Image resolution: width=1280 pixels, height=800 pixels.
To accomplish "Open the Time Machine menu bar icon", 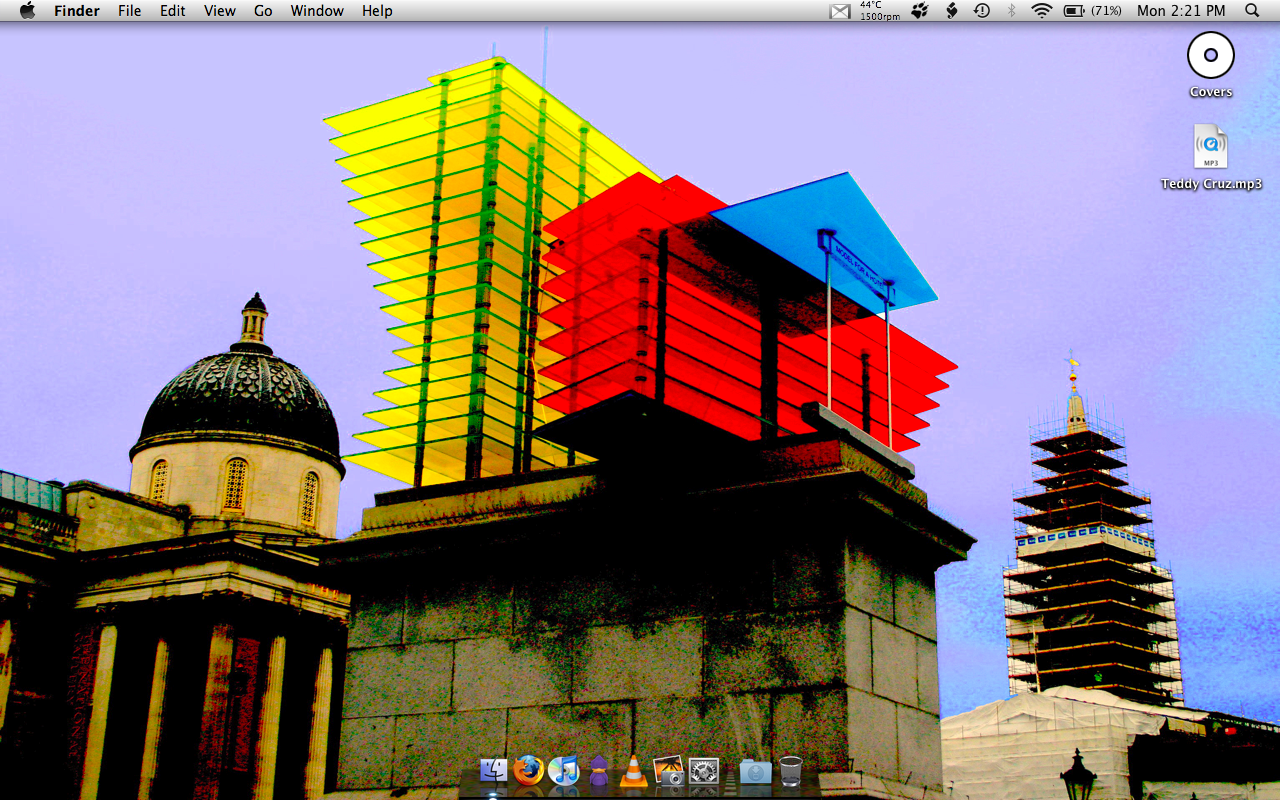I will coord(982,11).
